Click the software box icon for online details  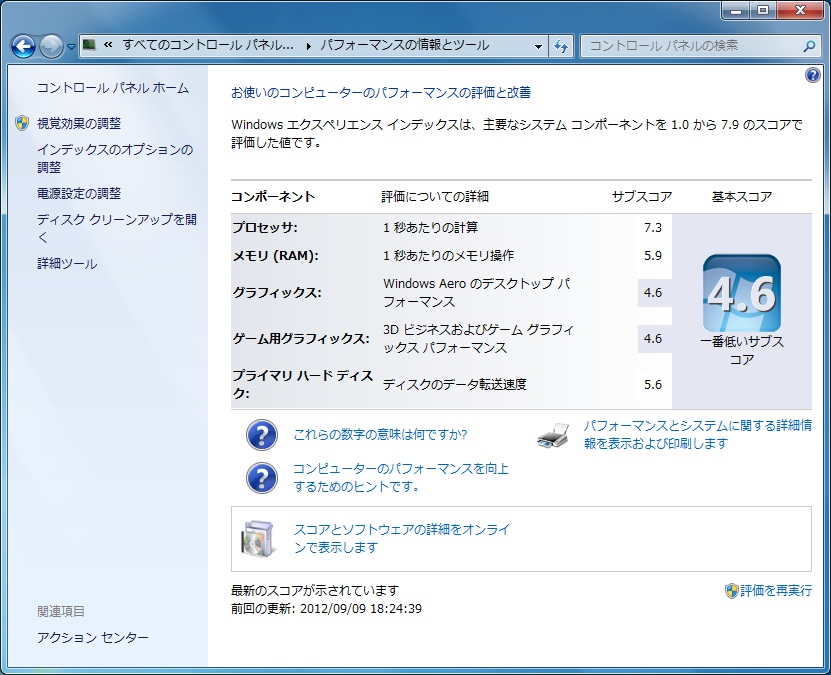(259, 539)
